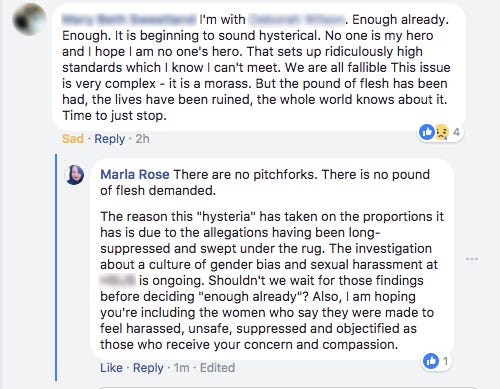
Task: Click the blurred avatar of the first commenter
Action: click(x=29, y=19)
